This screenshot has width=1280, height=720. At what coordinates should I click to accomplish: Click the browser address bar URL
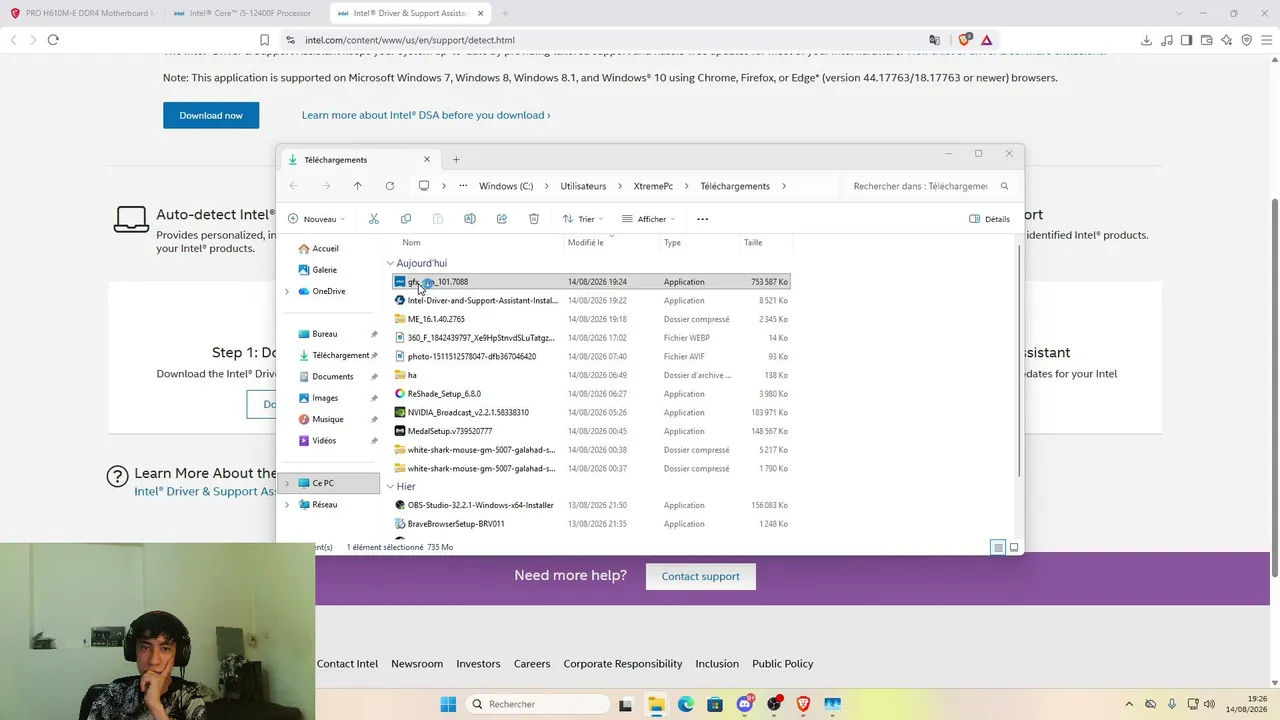coord(410,40)
